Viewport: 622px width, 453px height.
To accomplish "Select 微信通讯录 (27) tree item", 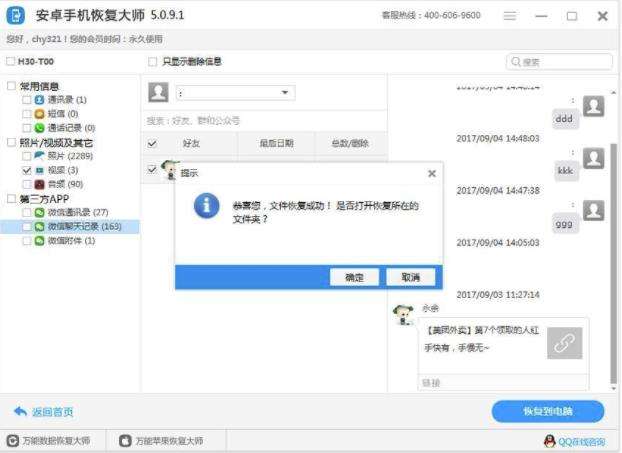I will (78, 212).
